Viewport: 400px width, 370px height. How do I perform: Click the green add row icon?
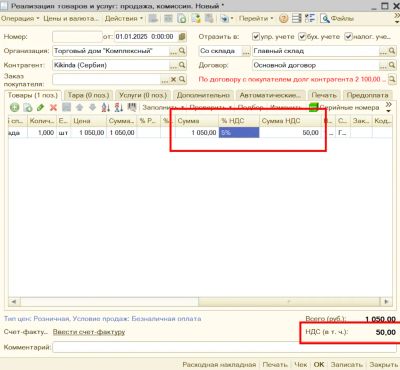14,107
